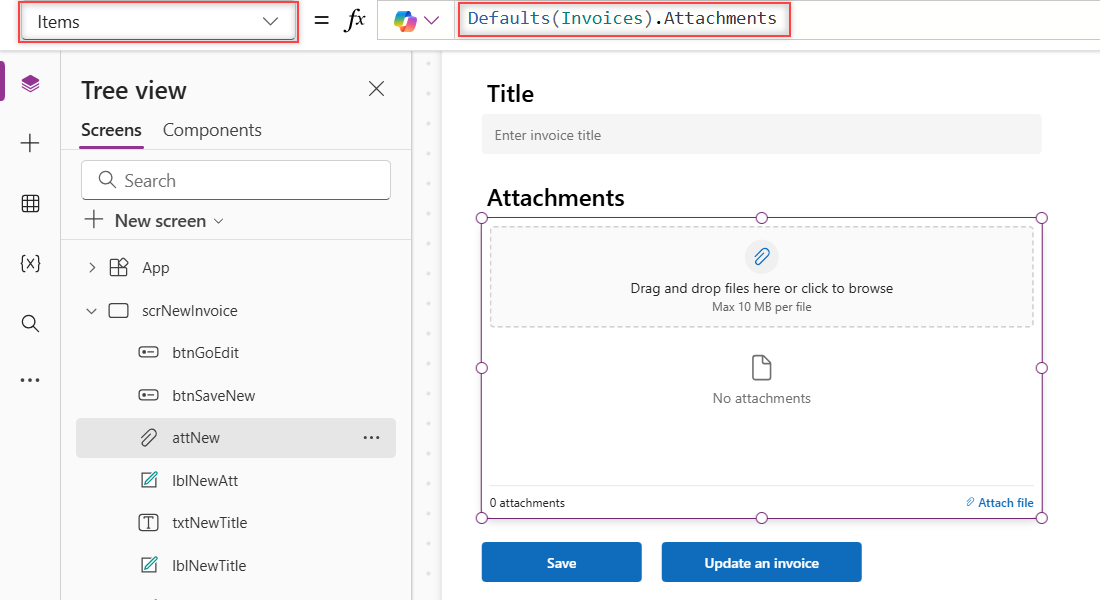
Task: Open the New screen dropdown chevron
Action: (219, 221)
